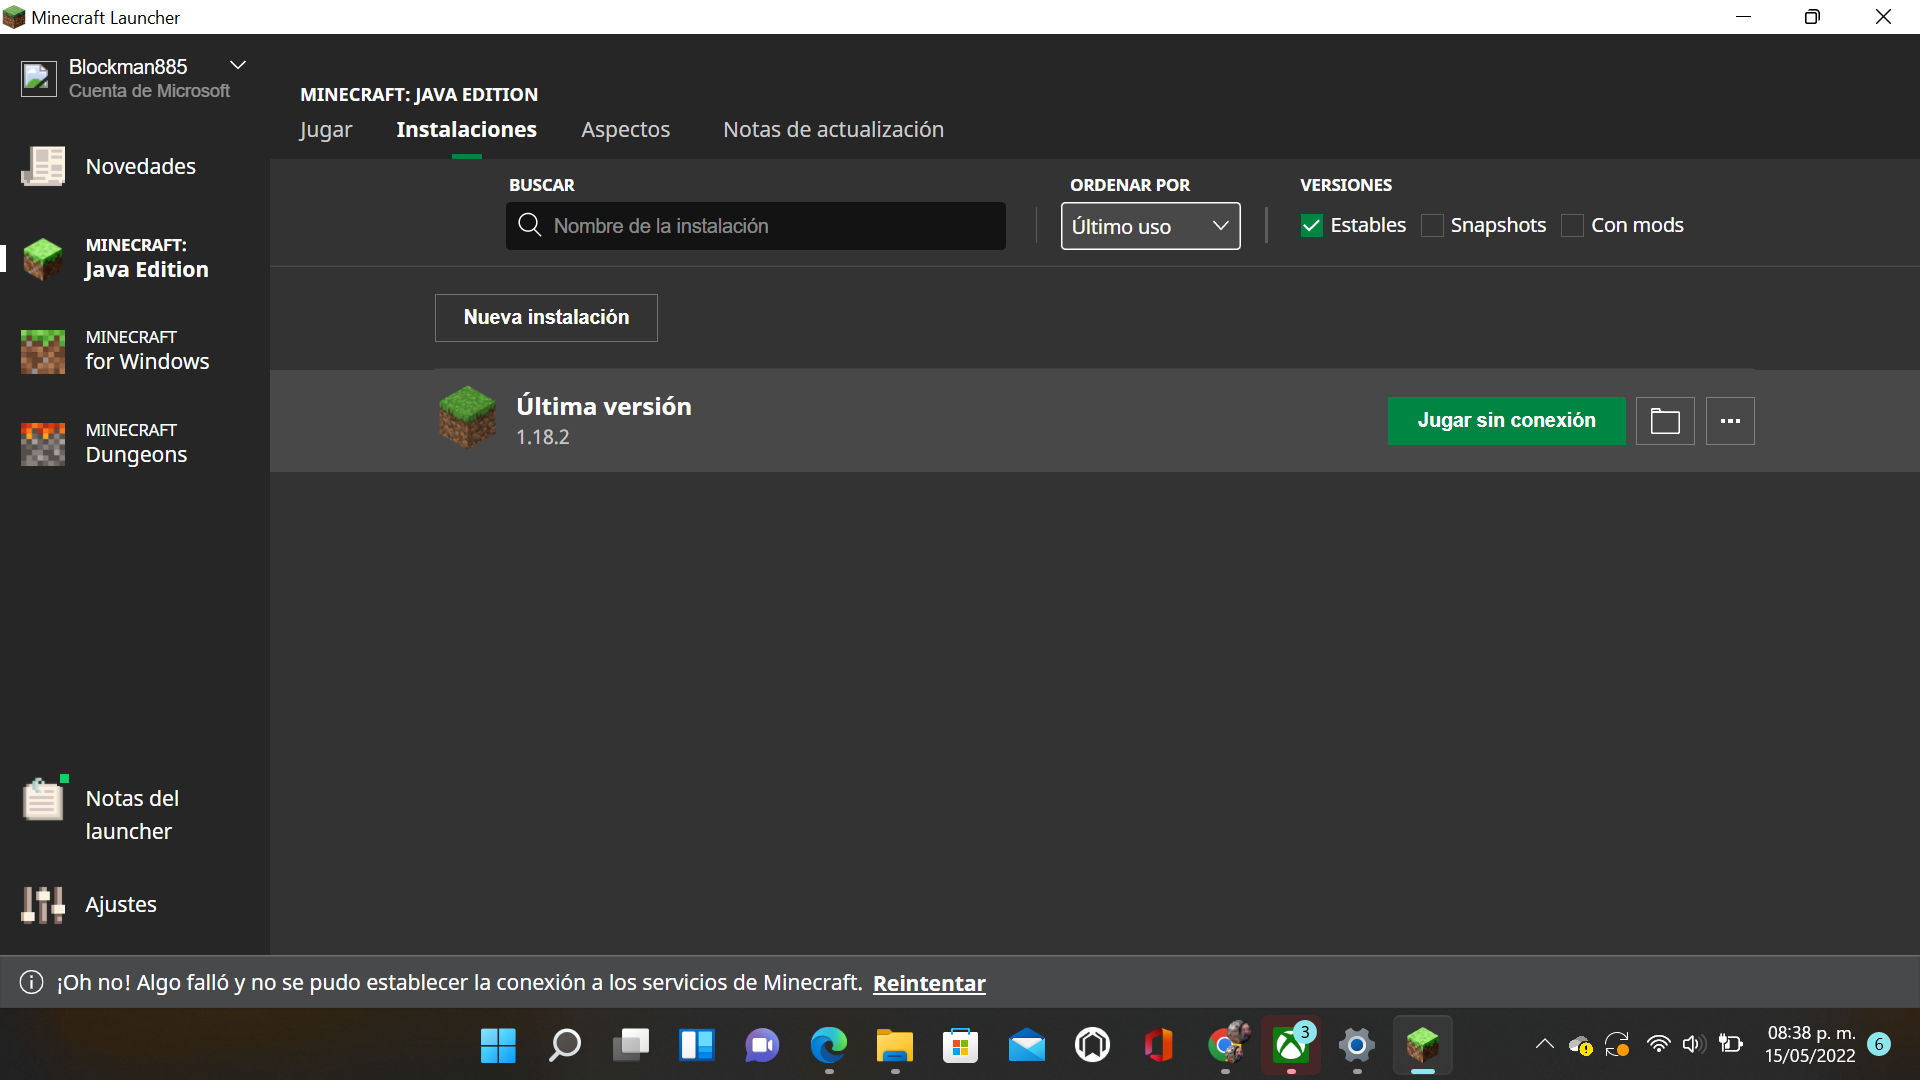The height and width of the screenshot is (1080, 1920).
Task: Expand Blockman885 account menu chevron
Action: pos(238,65)
